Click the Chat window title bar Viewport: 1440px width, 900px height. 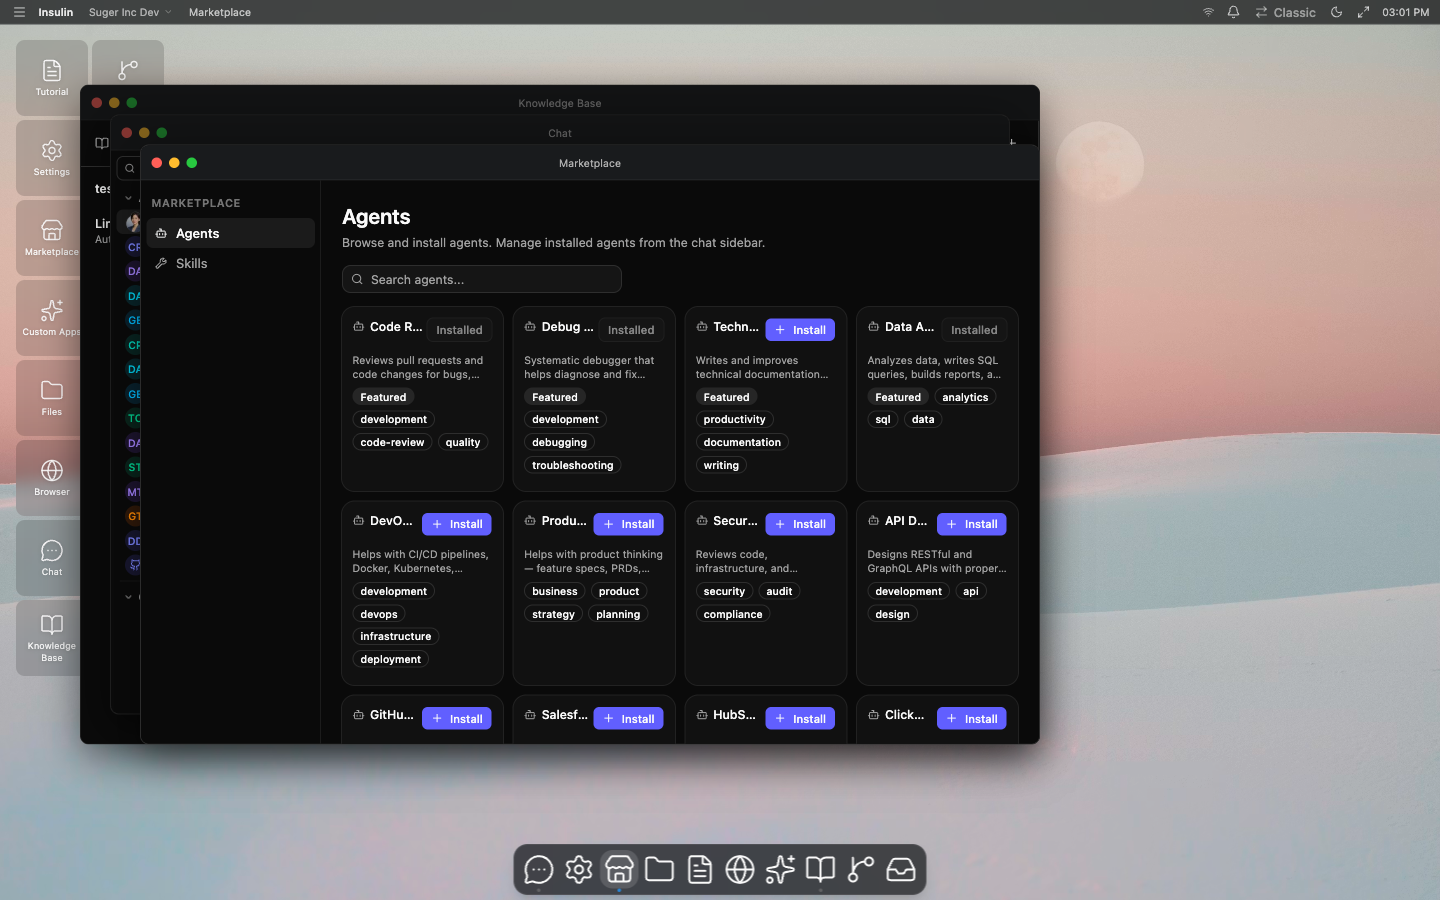pos(560,133)
